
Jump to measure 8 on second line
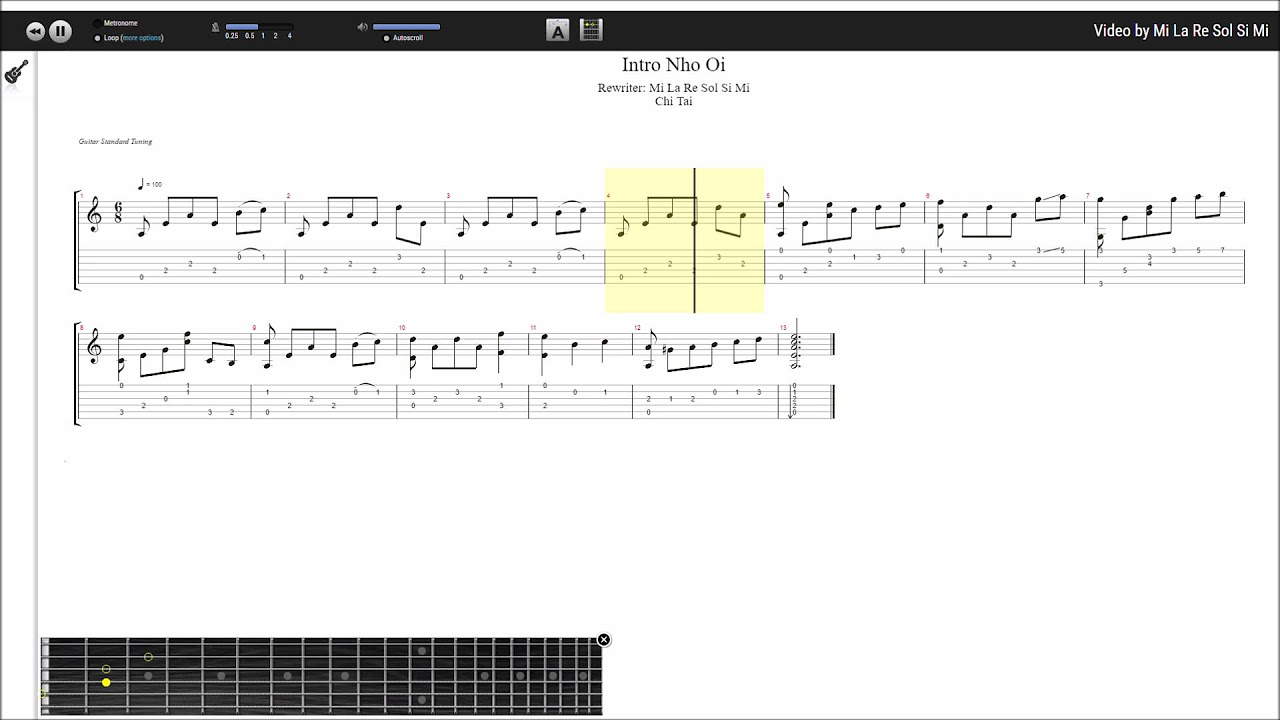point(164,372)
